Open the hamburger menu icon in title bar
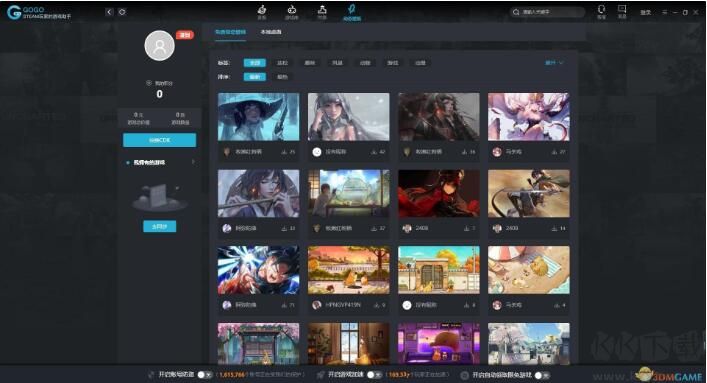Screen dimensions: 707x383 pyautogui.click(x=664, y=12)
